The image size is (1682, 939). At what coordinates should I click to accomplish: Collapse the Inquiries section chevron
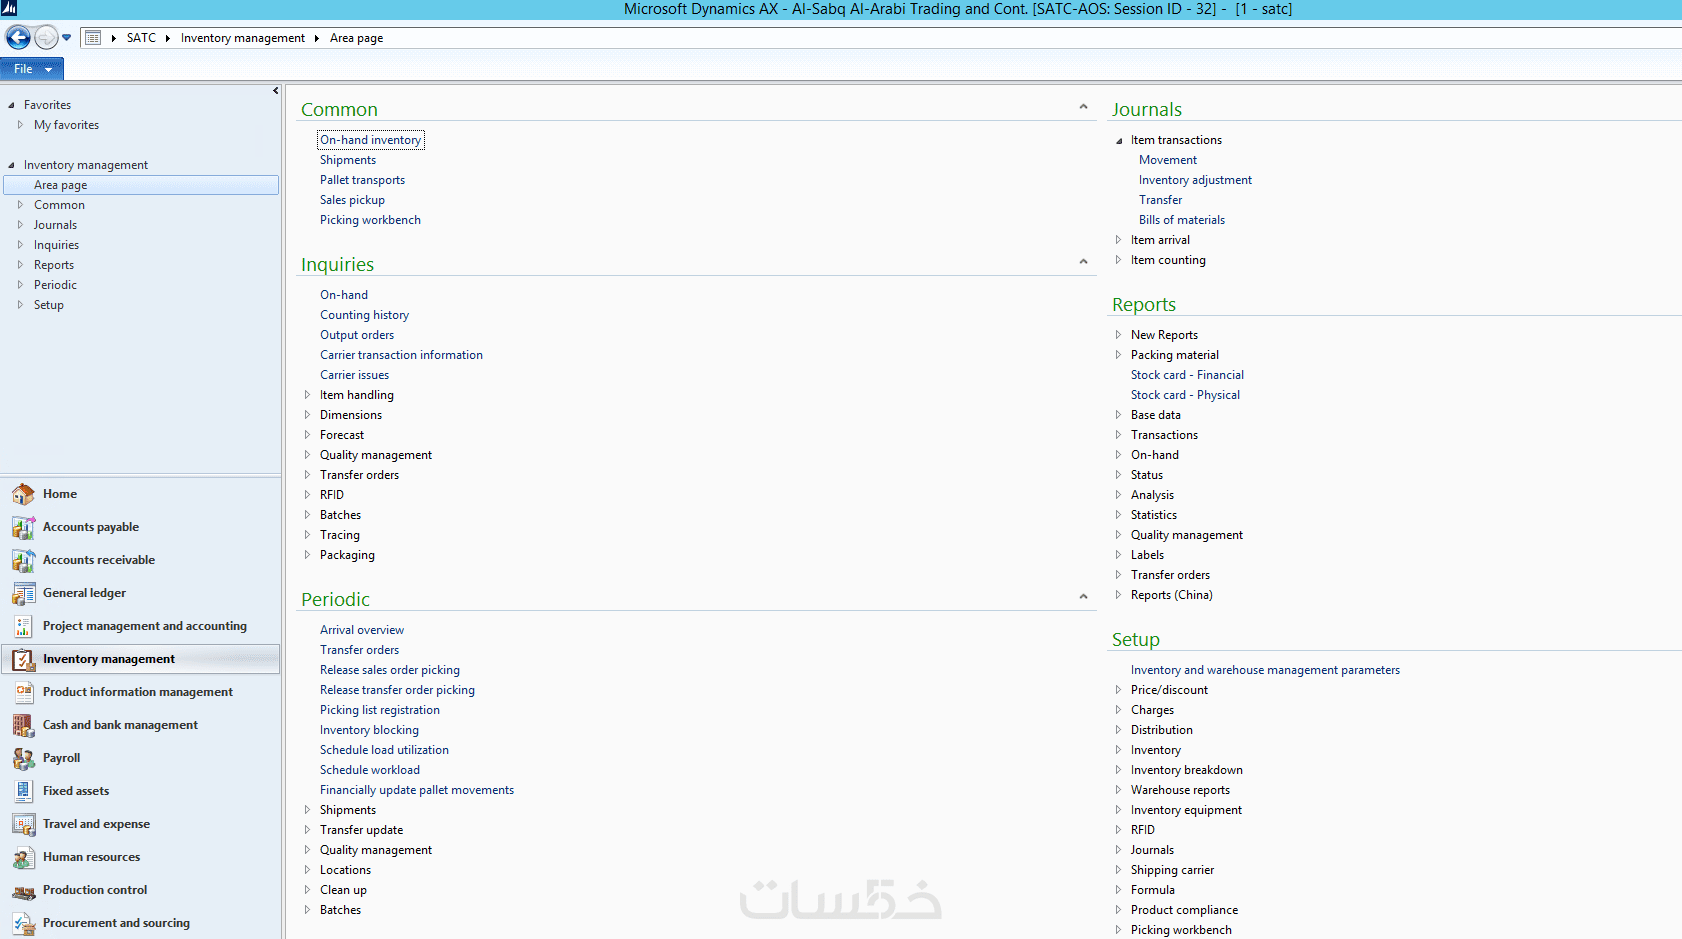pyautogui.click(x=1083, y=262)
